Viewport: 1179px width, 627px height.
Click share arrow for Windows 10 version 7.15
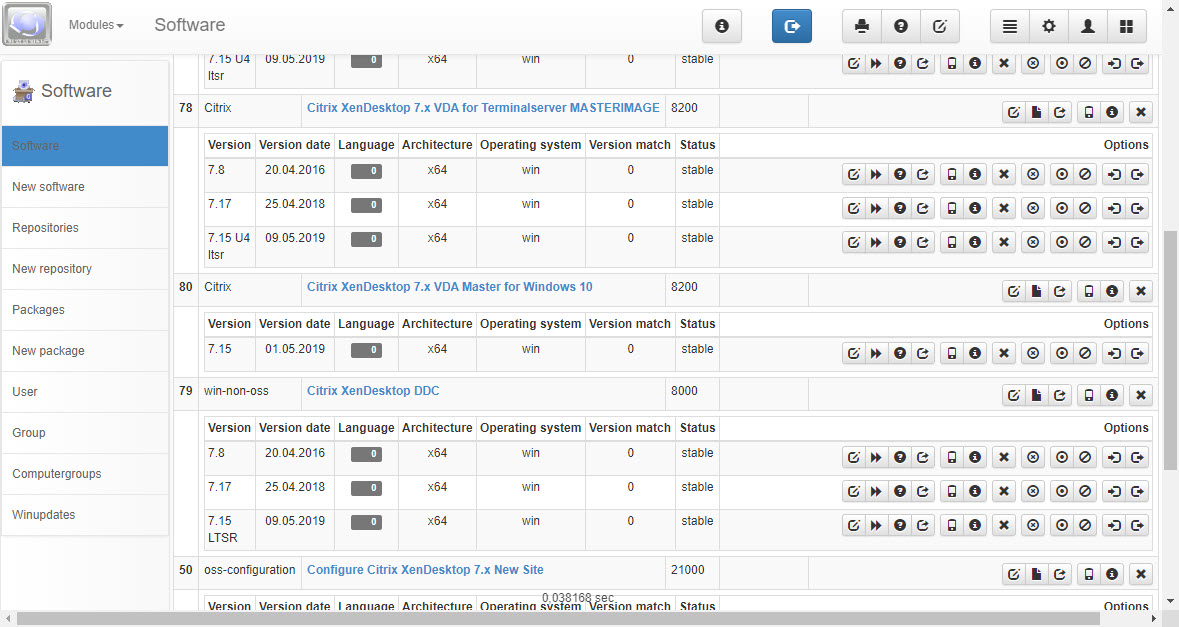[923, 353]
